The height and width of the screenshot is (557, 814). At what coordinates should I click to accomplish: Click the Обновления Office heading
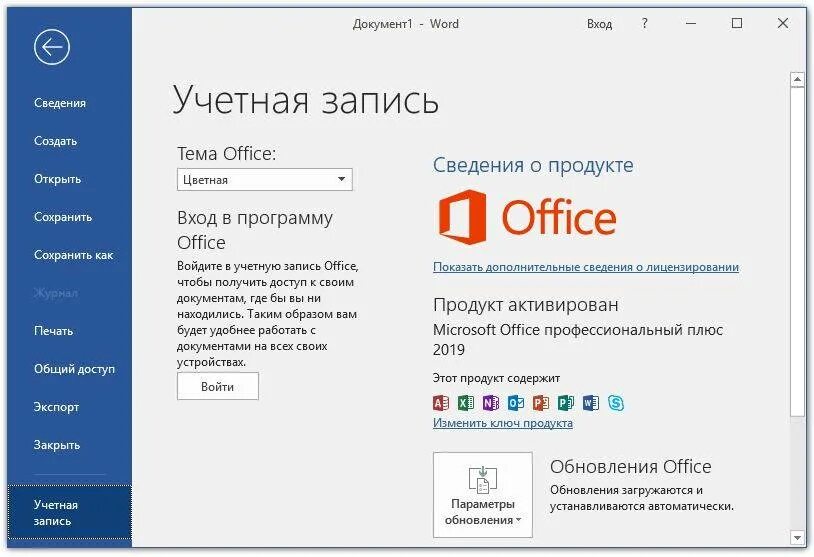pos(631,466)
